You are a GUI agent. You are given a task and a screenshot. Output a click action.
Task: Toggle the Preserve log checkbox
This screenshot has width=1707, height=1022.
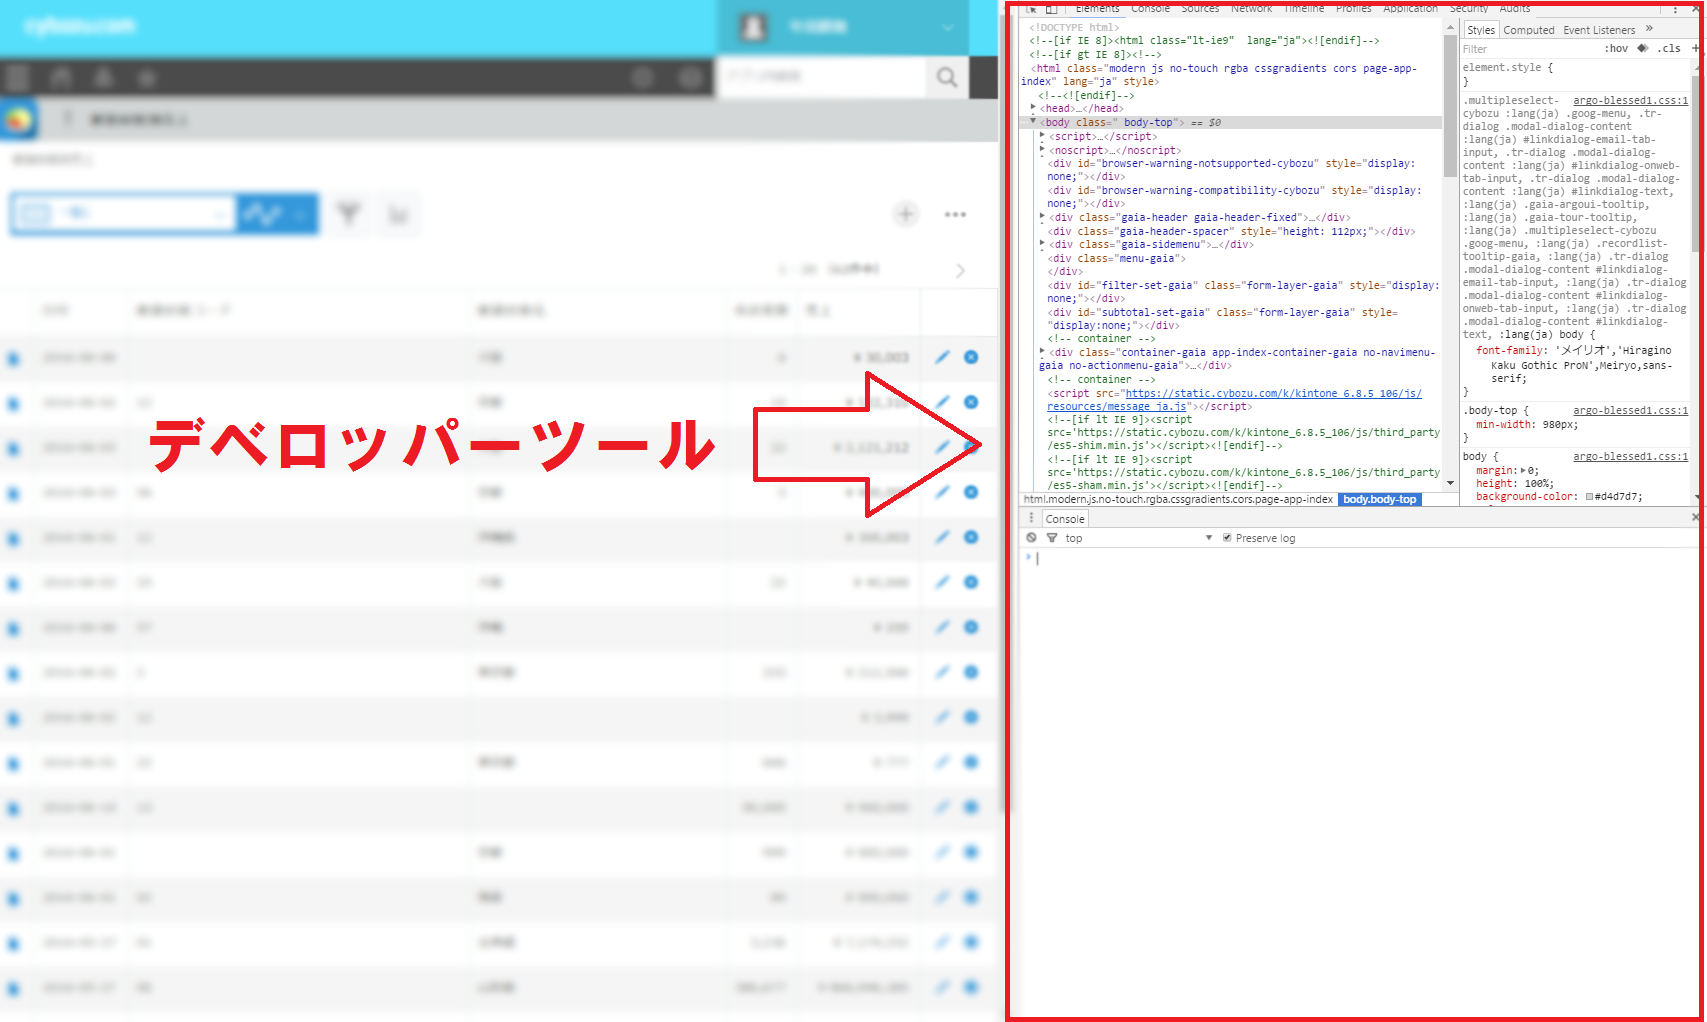pos(1227,538)
